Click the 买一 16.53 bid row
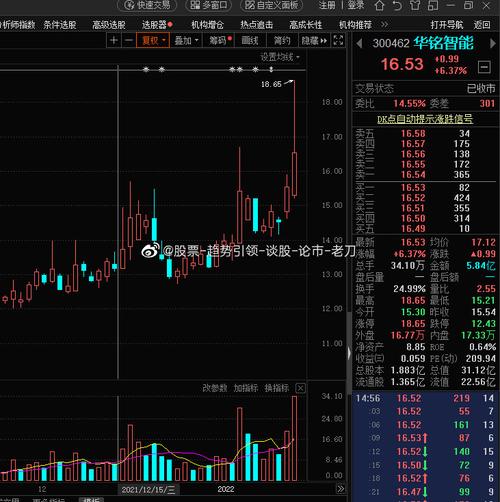The width and height of the screenshot is (500, 502). 425,188
